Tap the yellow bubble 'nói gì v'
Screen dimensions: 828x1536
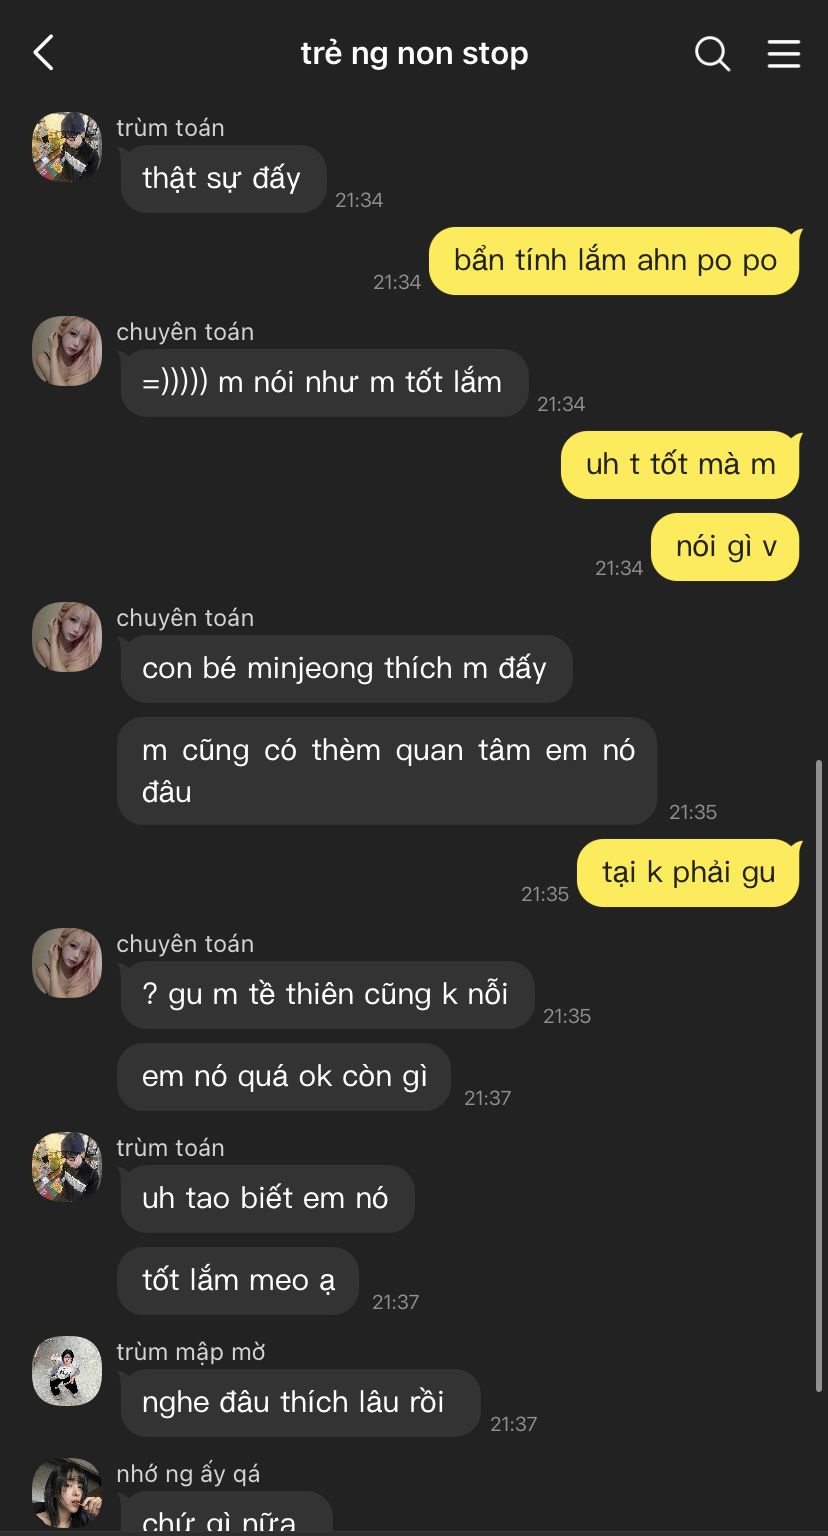[x=725, y=547]
